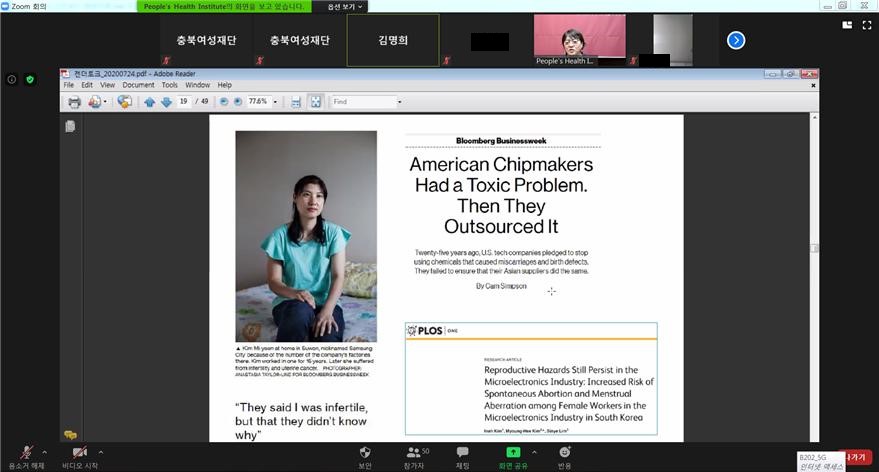
Task: Click the next participants blue arrow button
Action: click(x=736, y=40)
